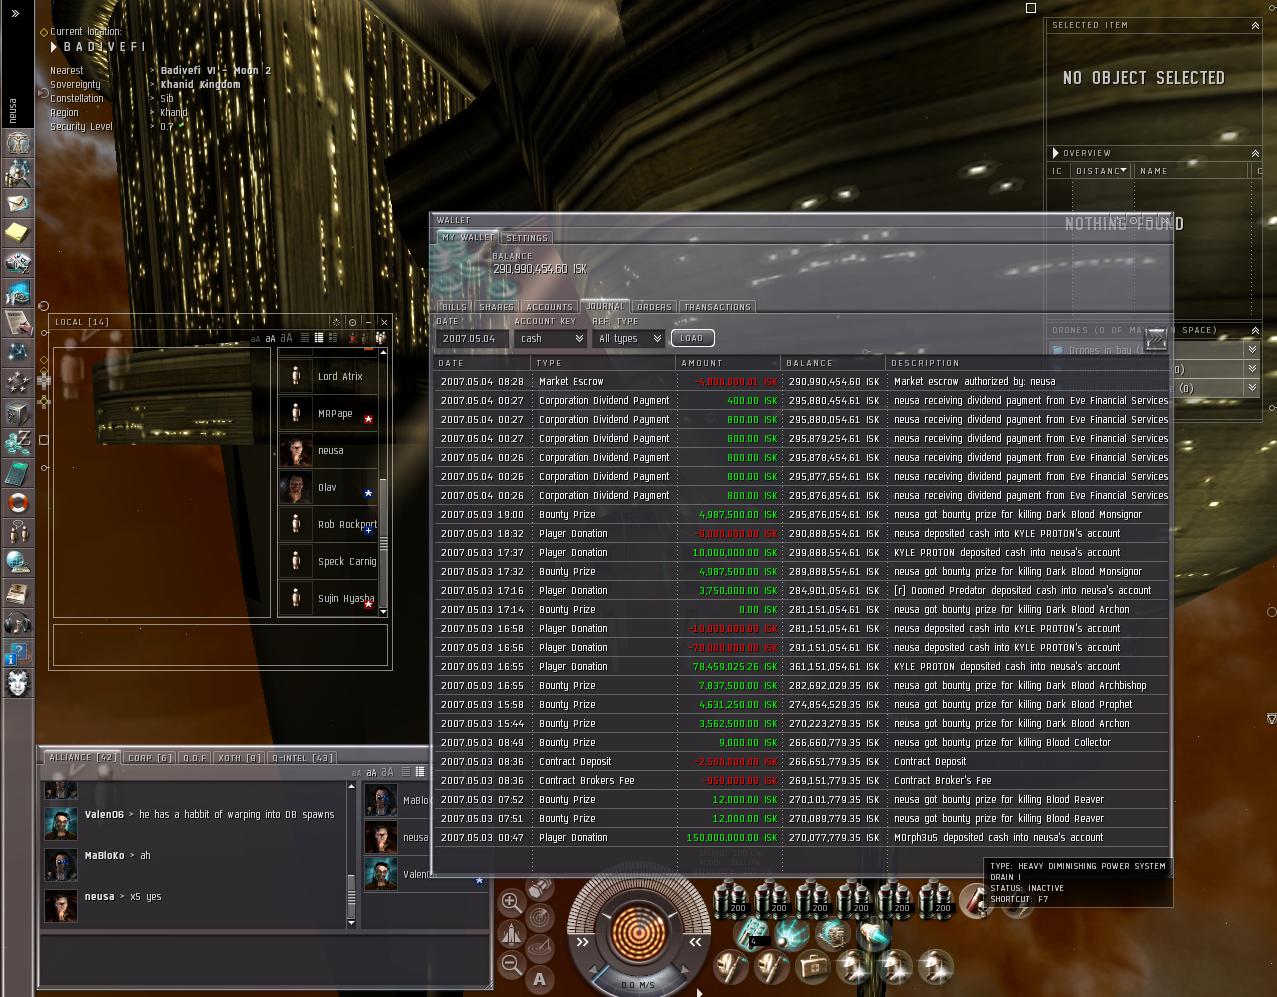The height and width of the screenshot is (997, 1277).
Task: Click Lord Atrix in Local member list
Action: (x=327, y=376)
